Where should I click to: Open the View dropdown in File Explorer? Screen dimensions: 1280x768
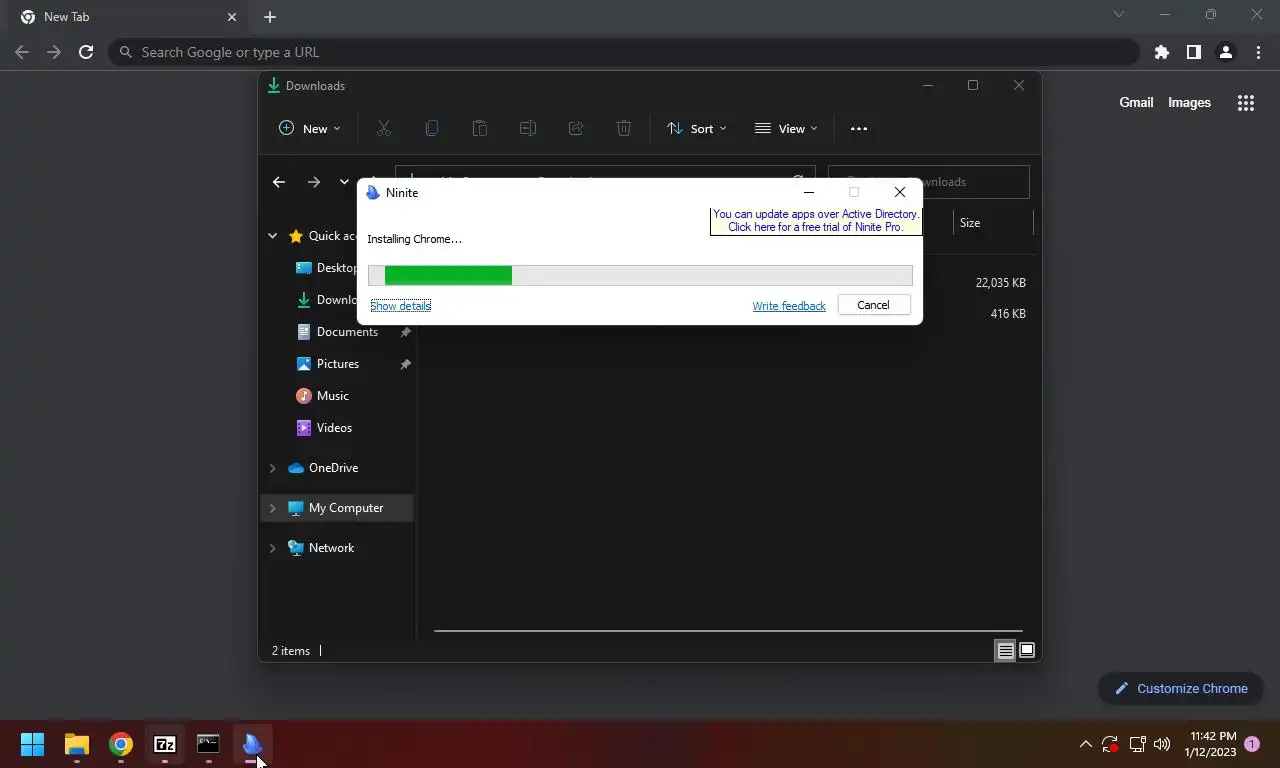(786, 128)
